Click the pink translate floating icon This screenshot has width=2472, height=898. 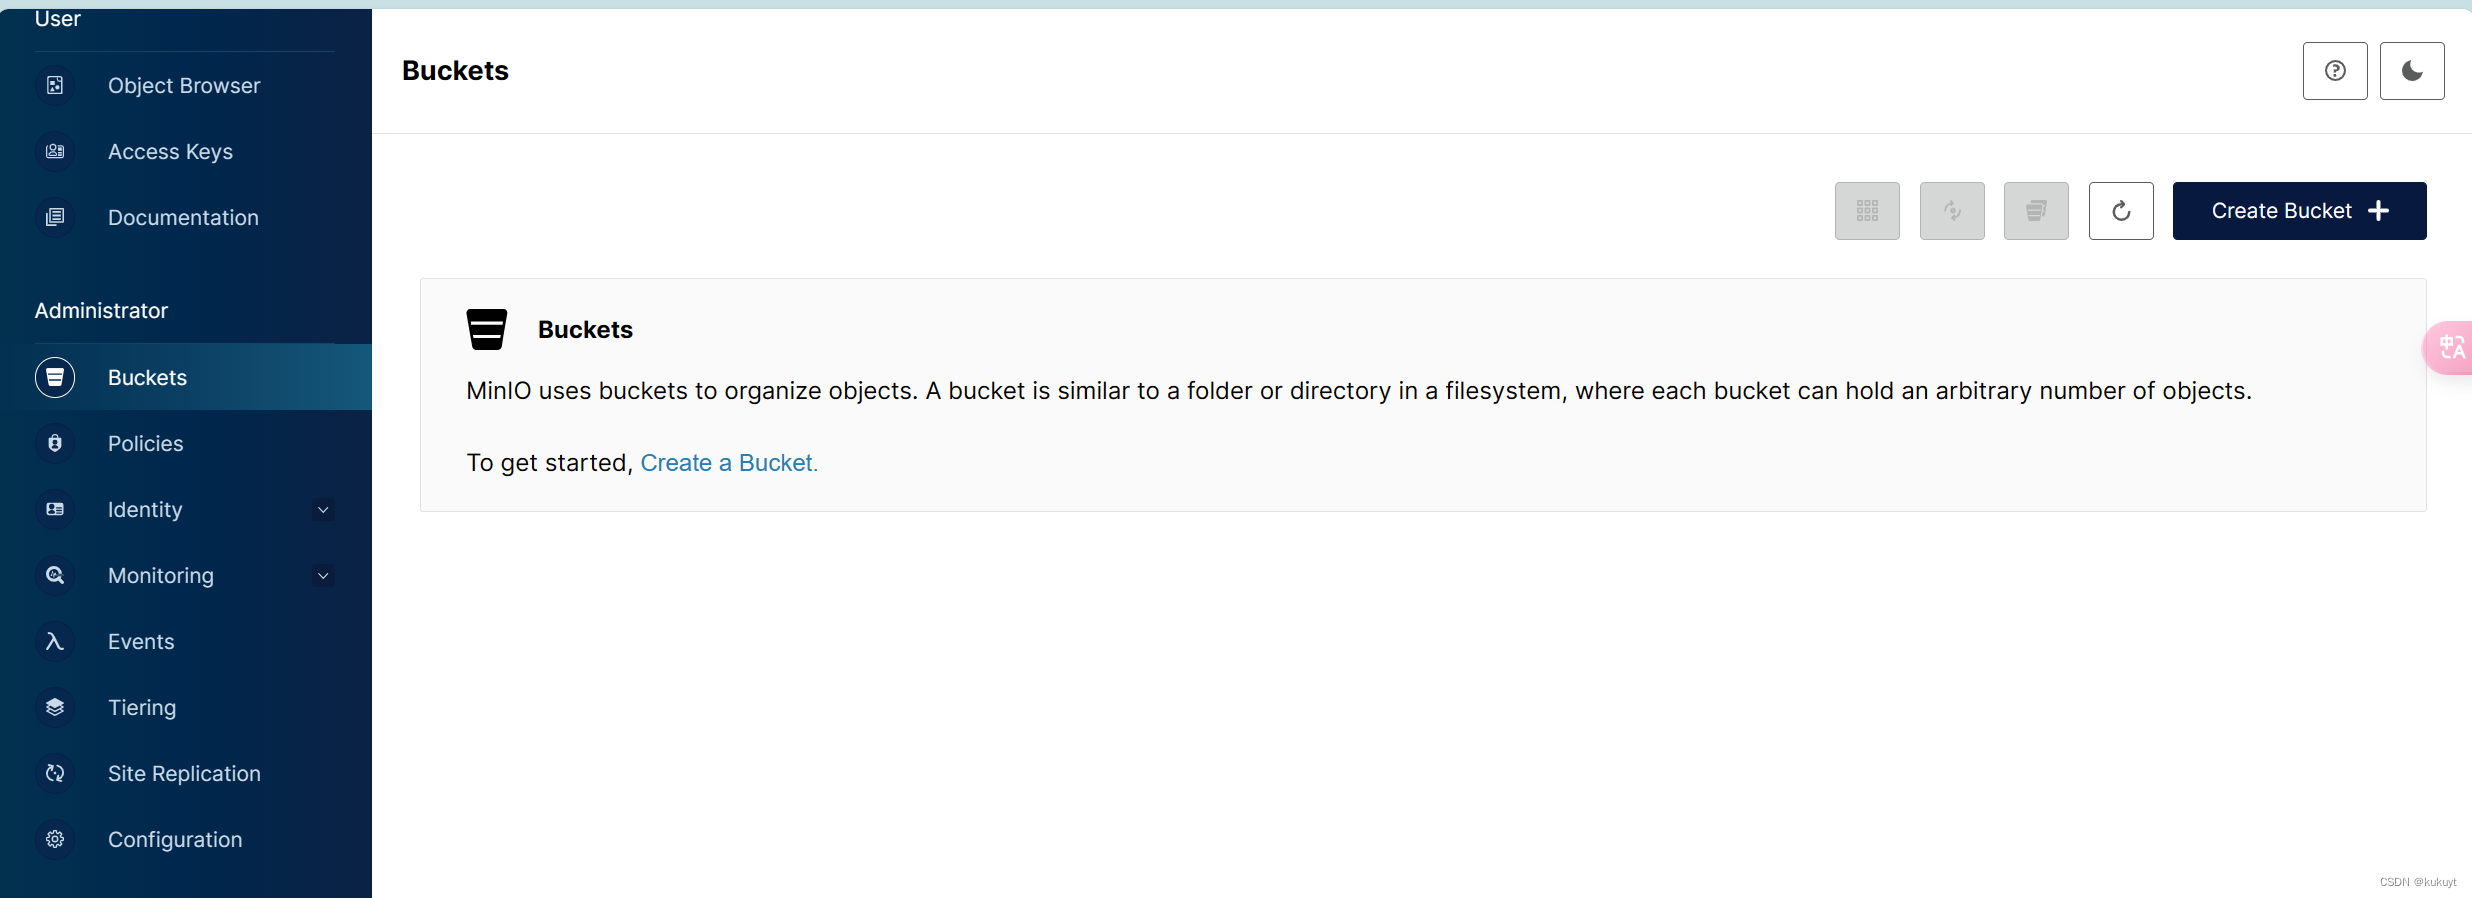2449,348
